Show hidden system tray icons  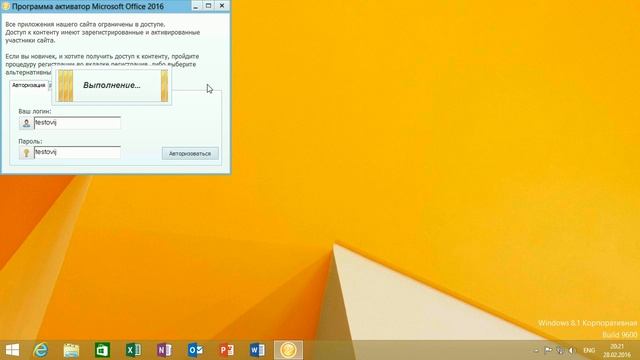(536, 350)
